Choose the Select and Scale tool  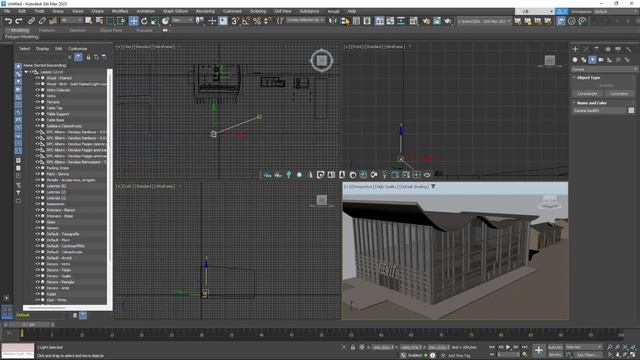pyautogui.click(x=155, y=21)
